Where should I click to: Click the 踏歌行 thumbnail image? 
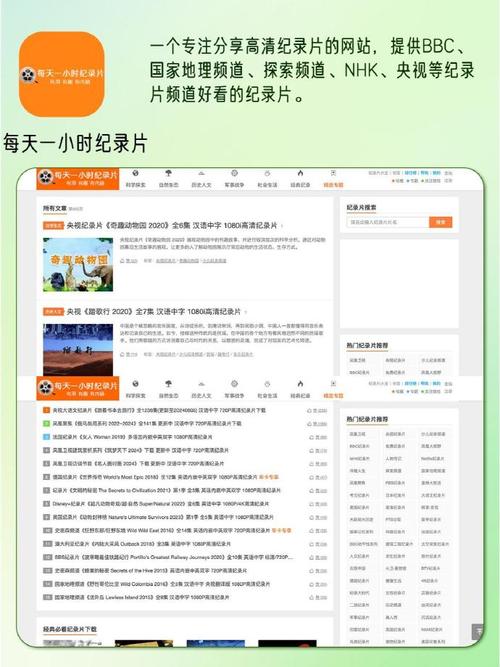coord(78,350)
